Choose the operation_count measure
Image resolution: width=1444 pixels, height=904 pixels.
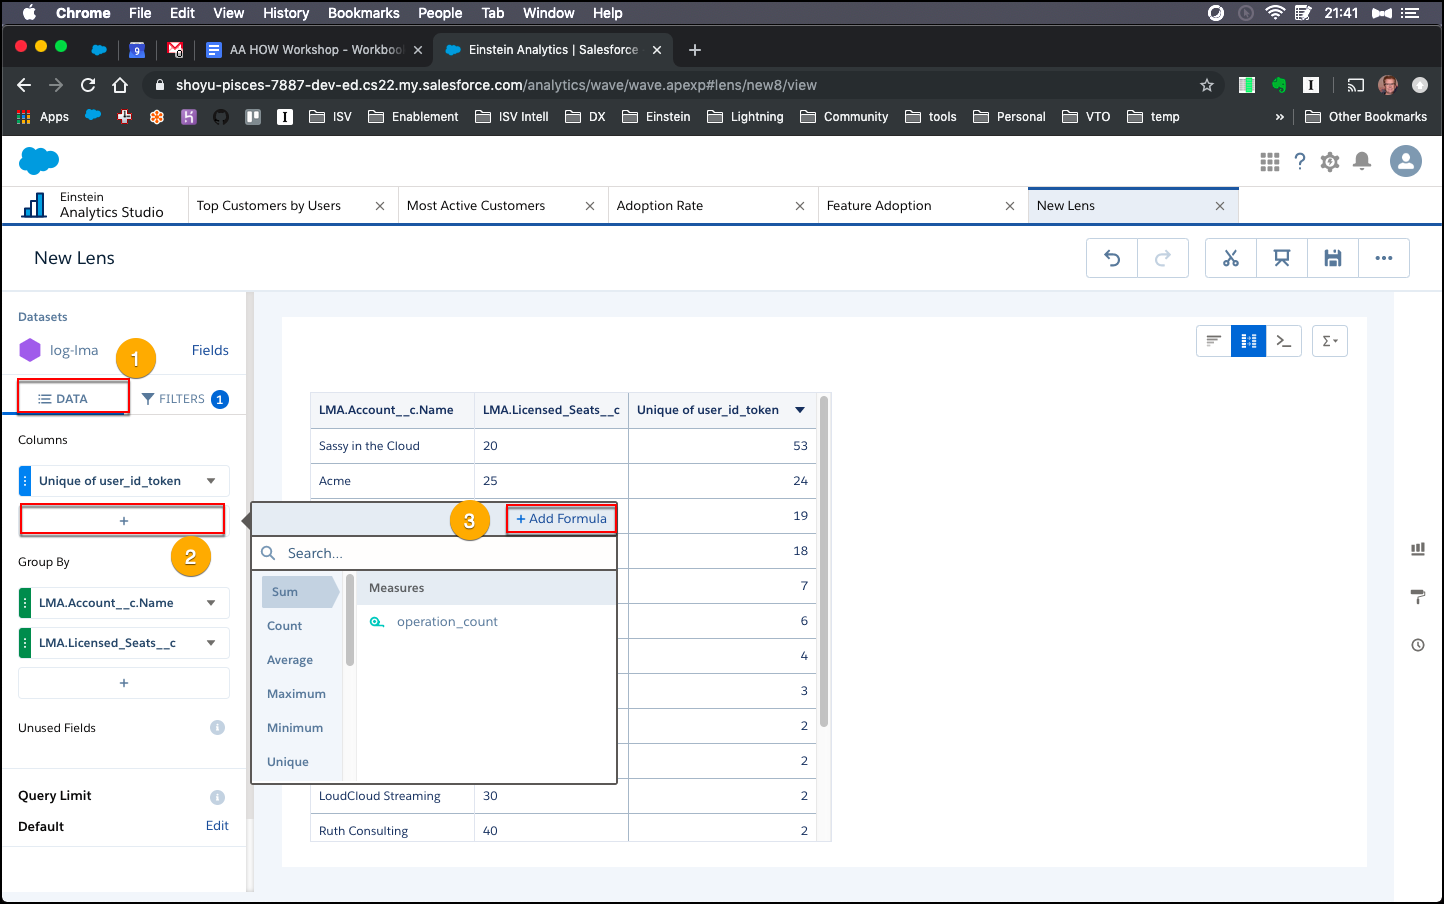pos(447,622)
